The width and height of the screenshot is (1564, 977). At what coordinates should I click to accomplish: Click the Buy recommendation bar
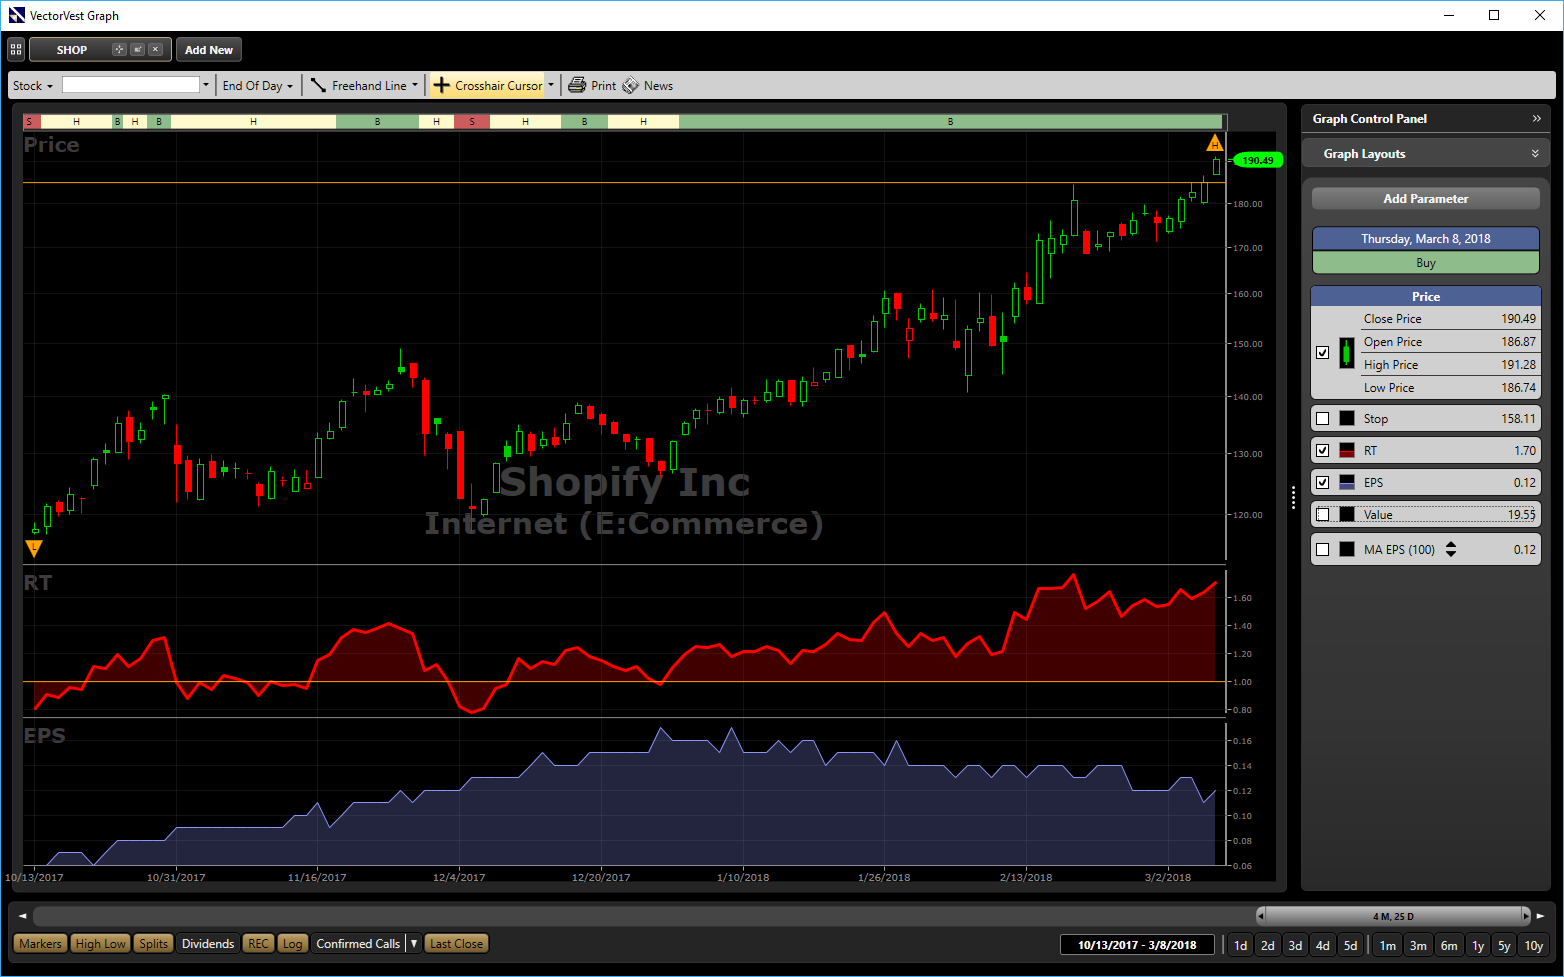tap(1426, 263)
